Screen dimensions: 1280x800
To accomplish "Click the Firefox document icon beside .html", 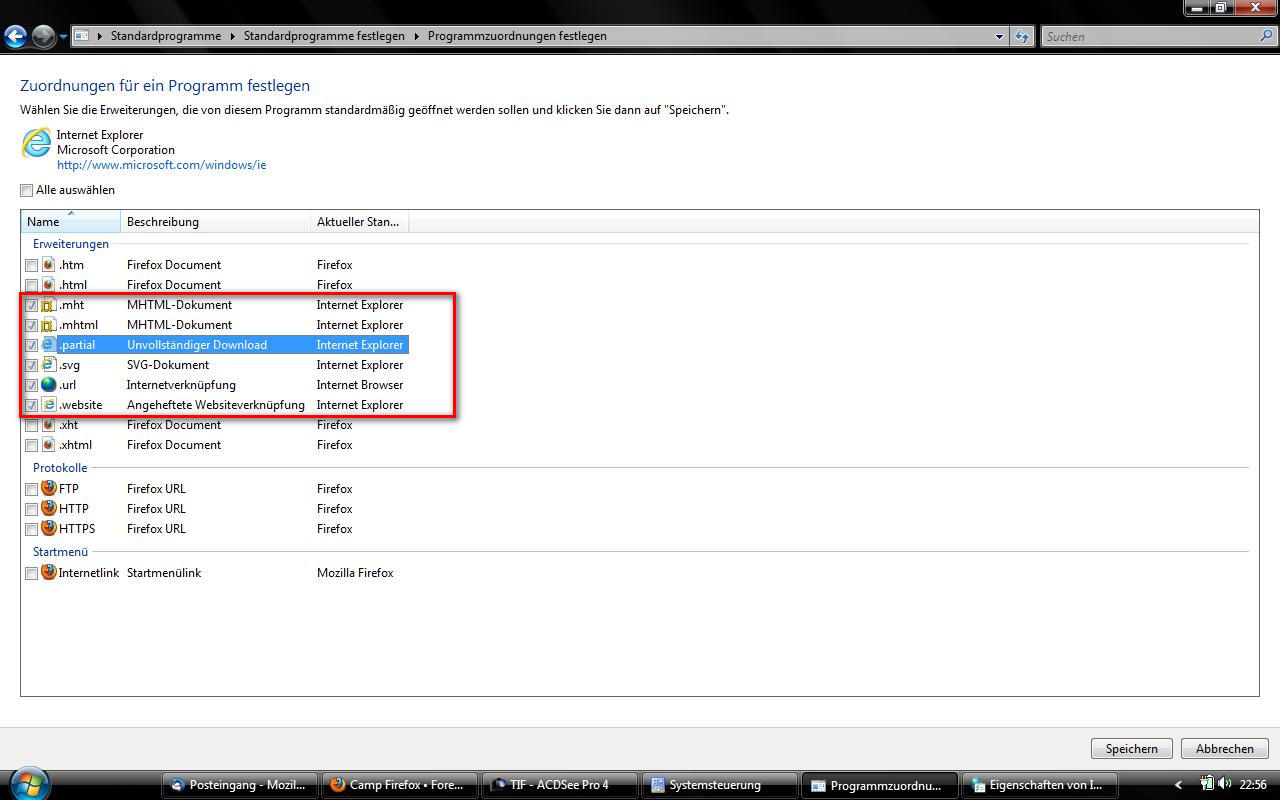I will [48, 285].
